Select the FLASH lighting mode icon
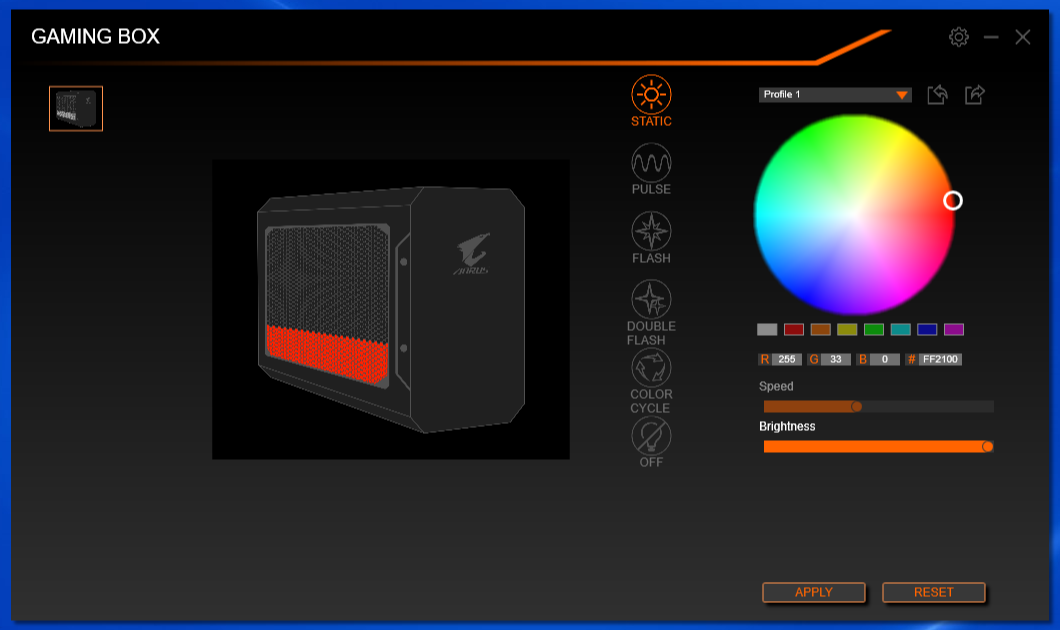 coord(651,231)
